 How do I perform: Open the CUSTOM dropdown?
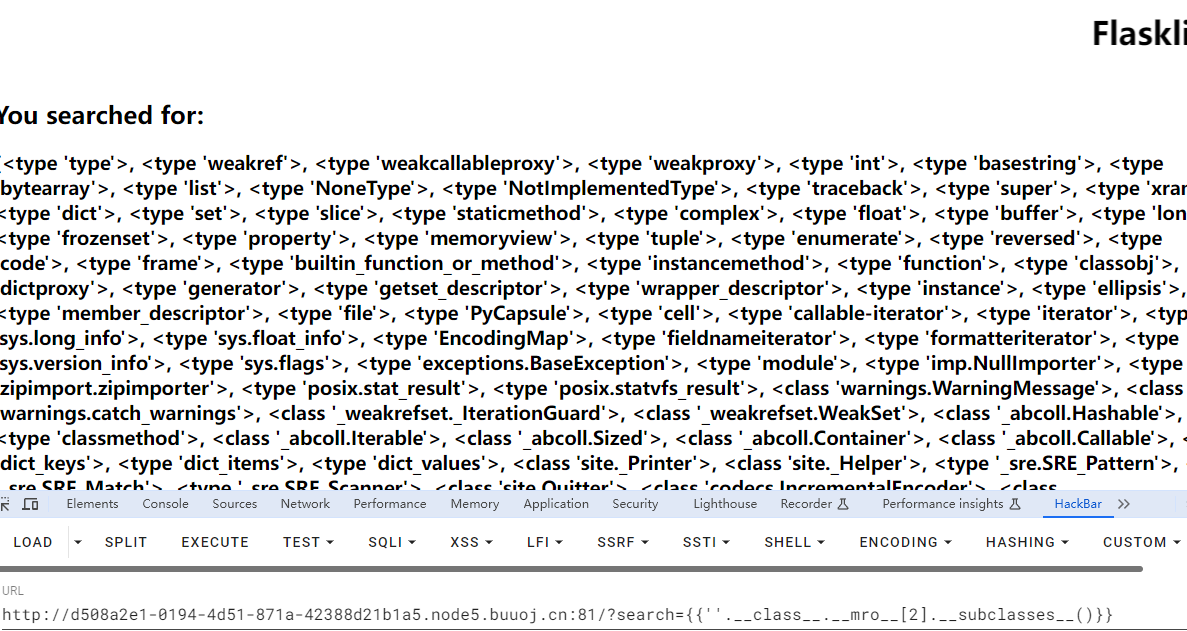[x=1141, y=542]
